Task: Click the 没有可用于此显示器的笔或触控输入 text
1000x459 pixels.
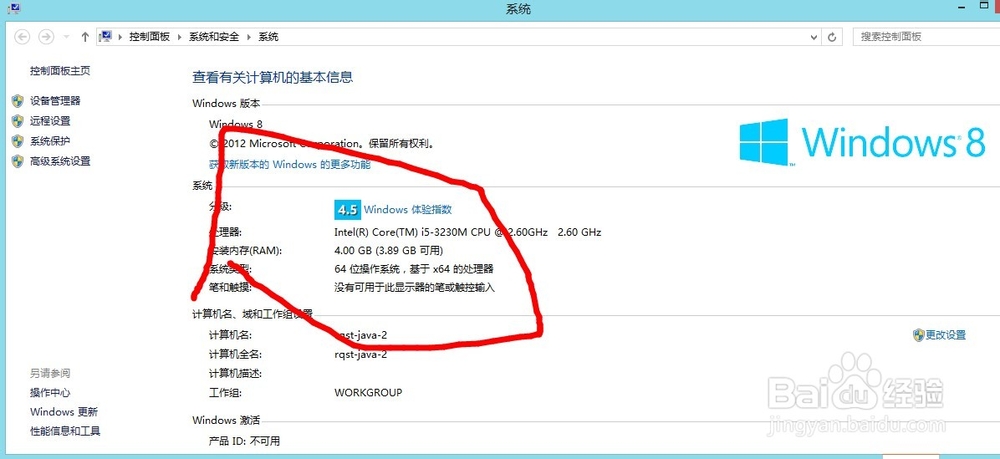Action: pos(415,288)
